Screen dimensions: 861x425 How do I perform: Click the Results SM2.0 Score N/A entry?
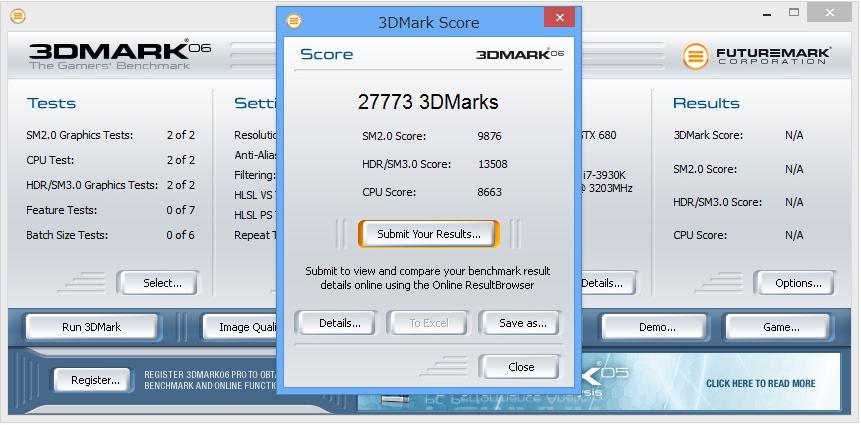(739, 169)
